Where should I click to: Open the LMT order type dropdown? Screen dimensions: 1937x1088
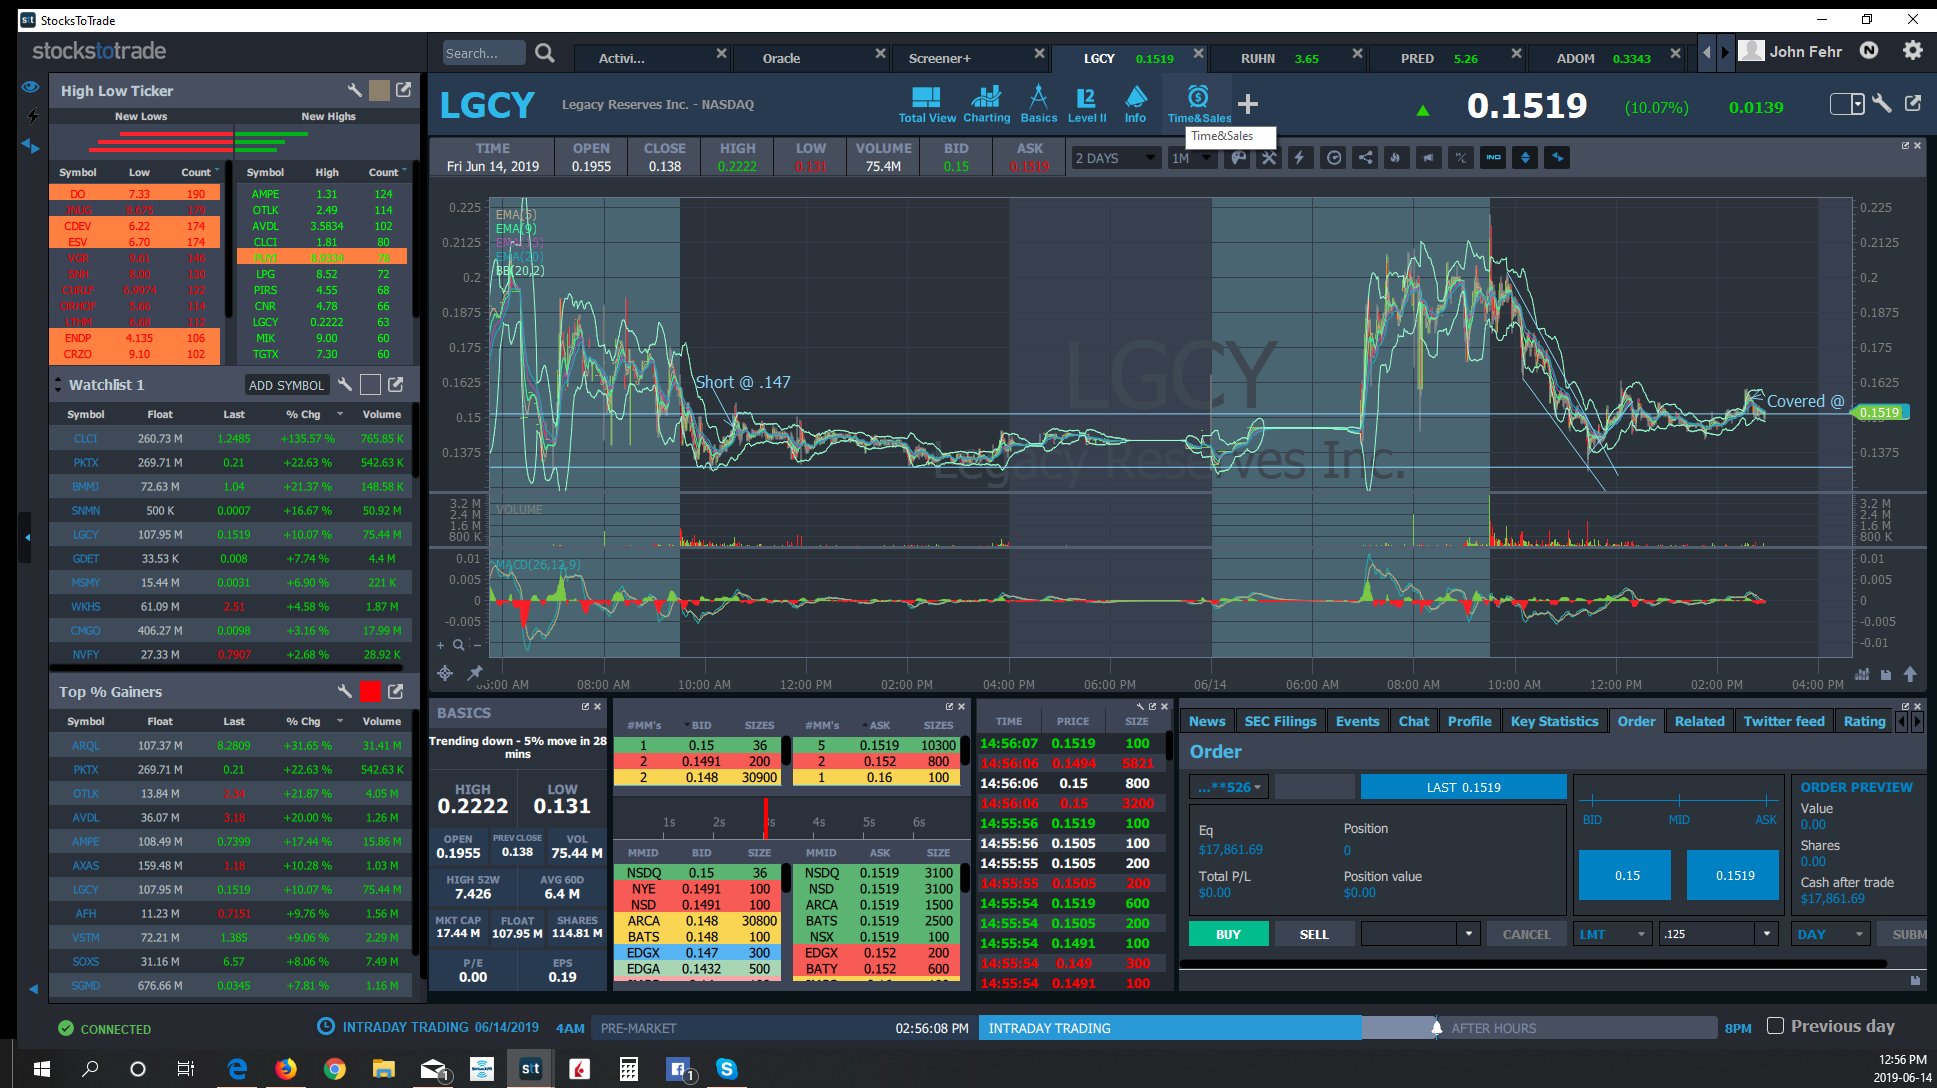[1613, 934]
